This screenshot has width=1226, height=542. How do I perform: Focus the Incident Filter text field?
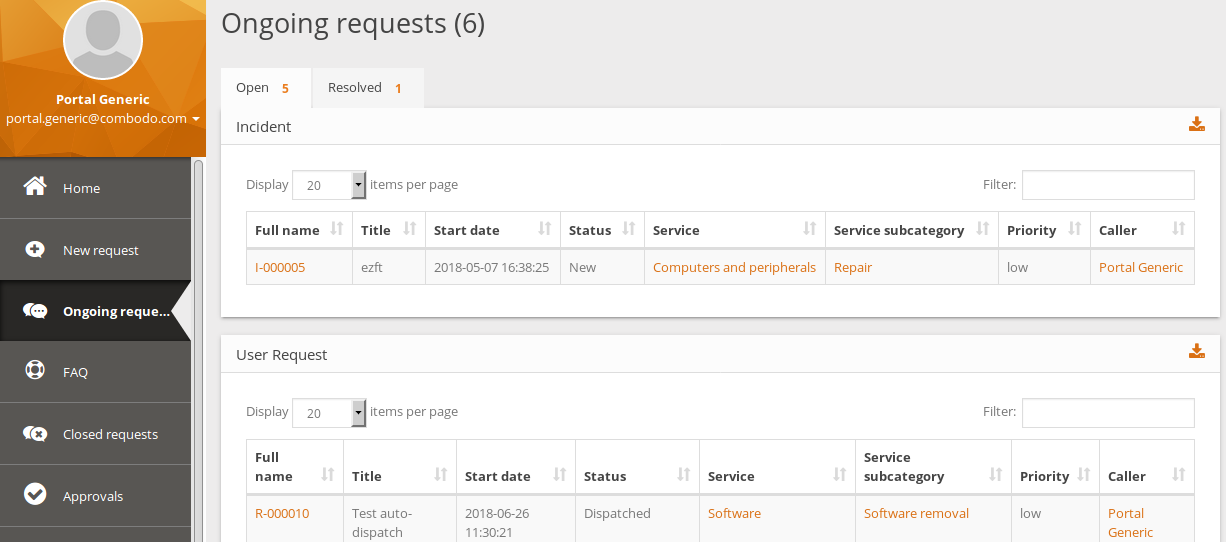pyautogui.click(x=1107, y=185)
